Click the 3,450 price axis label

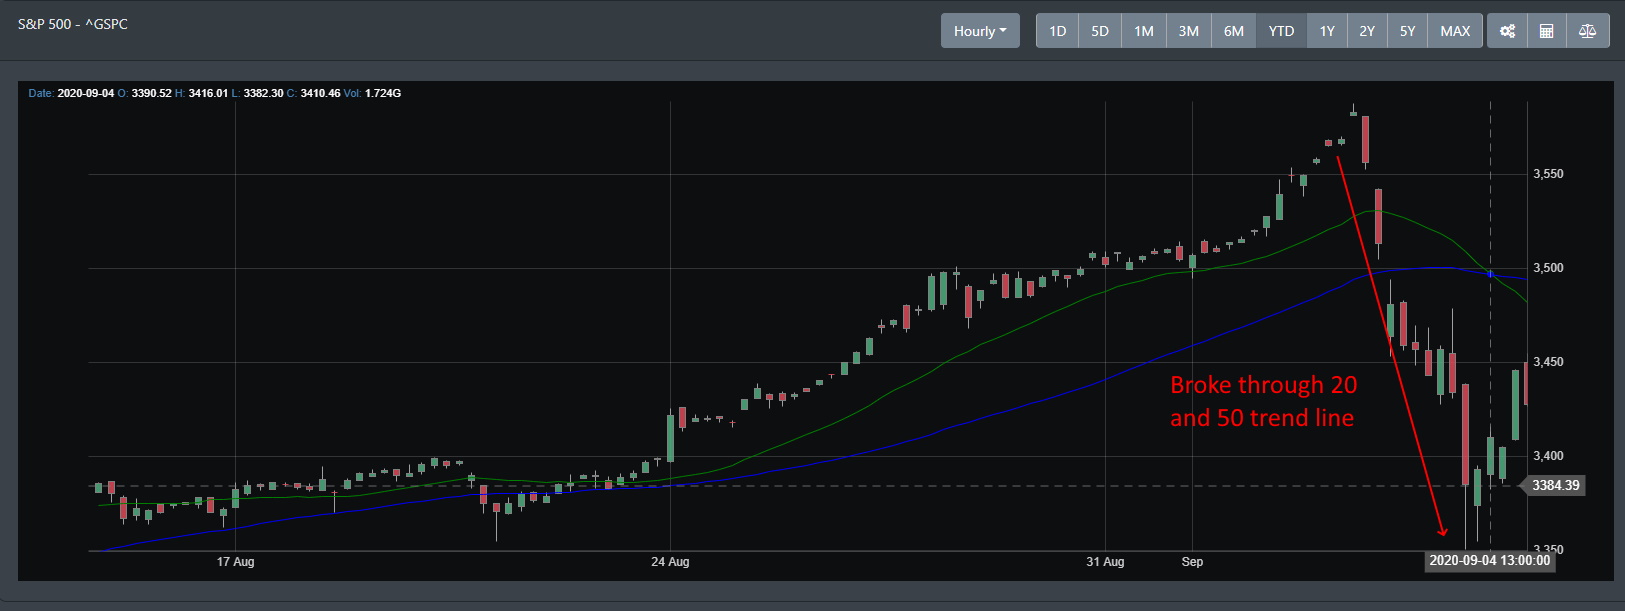[x=1548, y=362]
